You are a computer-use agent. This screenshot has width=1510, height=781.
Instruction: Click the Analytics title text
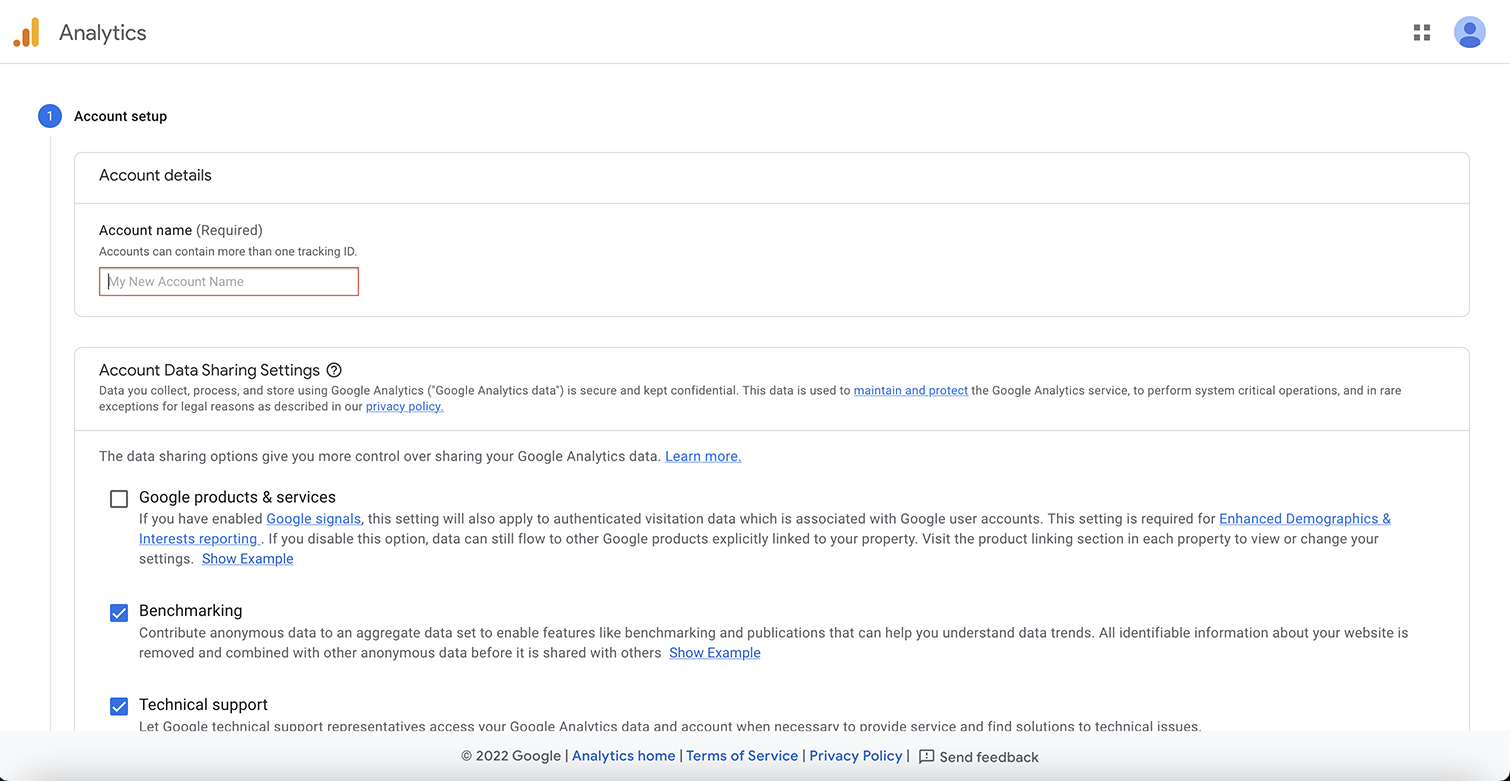tap(103, 33)
